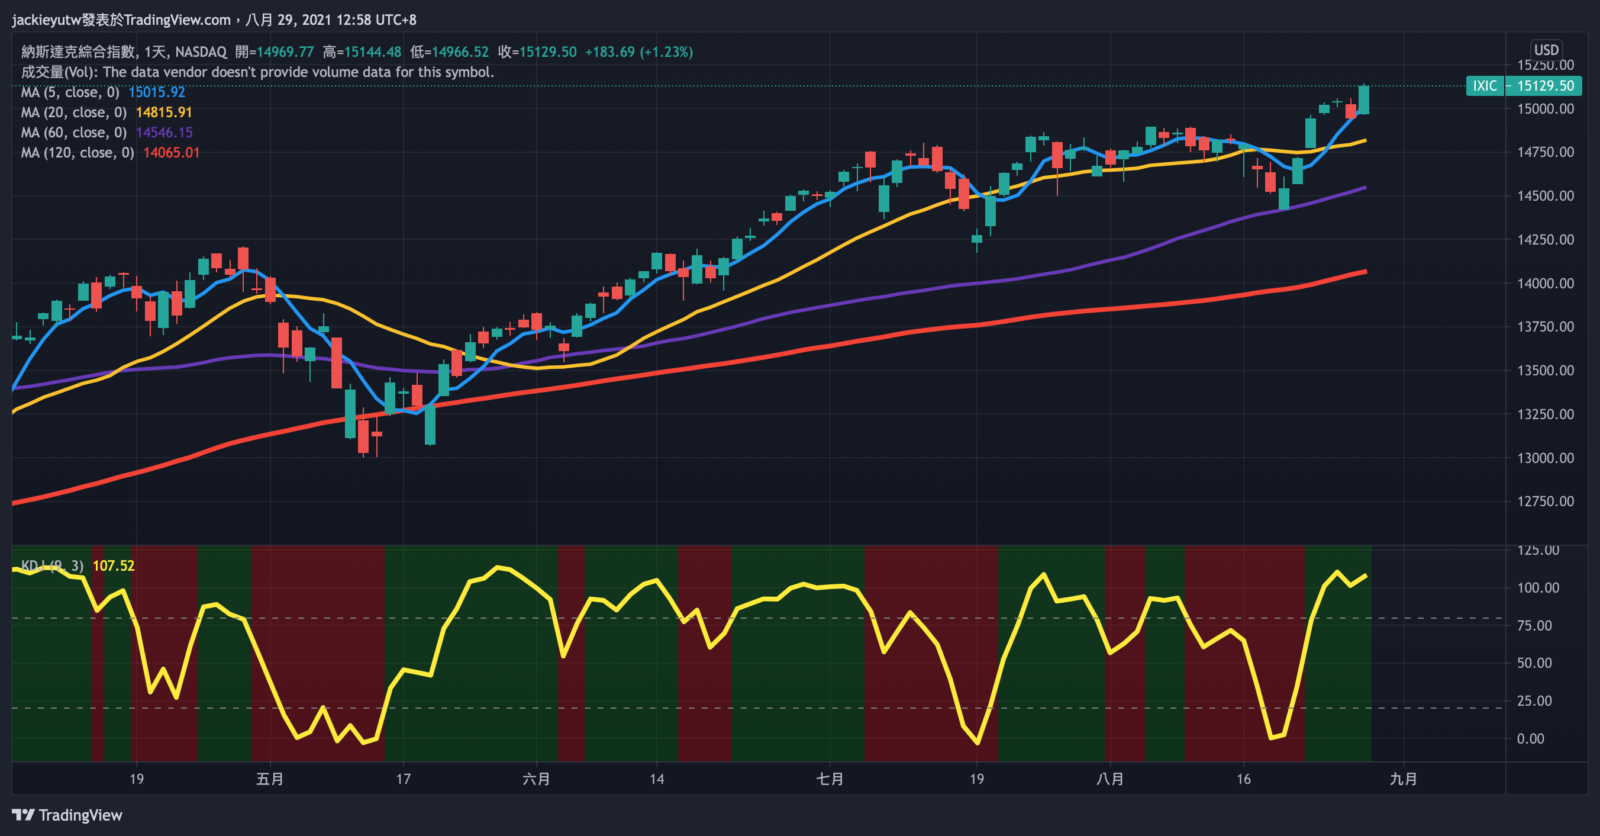Click the IXIC current price tag
The width and height of the screenshot is (1600, 836).
pos(1523,86)
